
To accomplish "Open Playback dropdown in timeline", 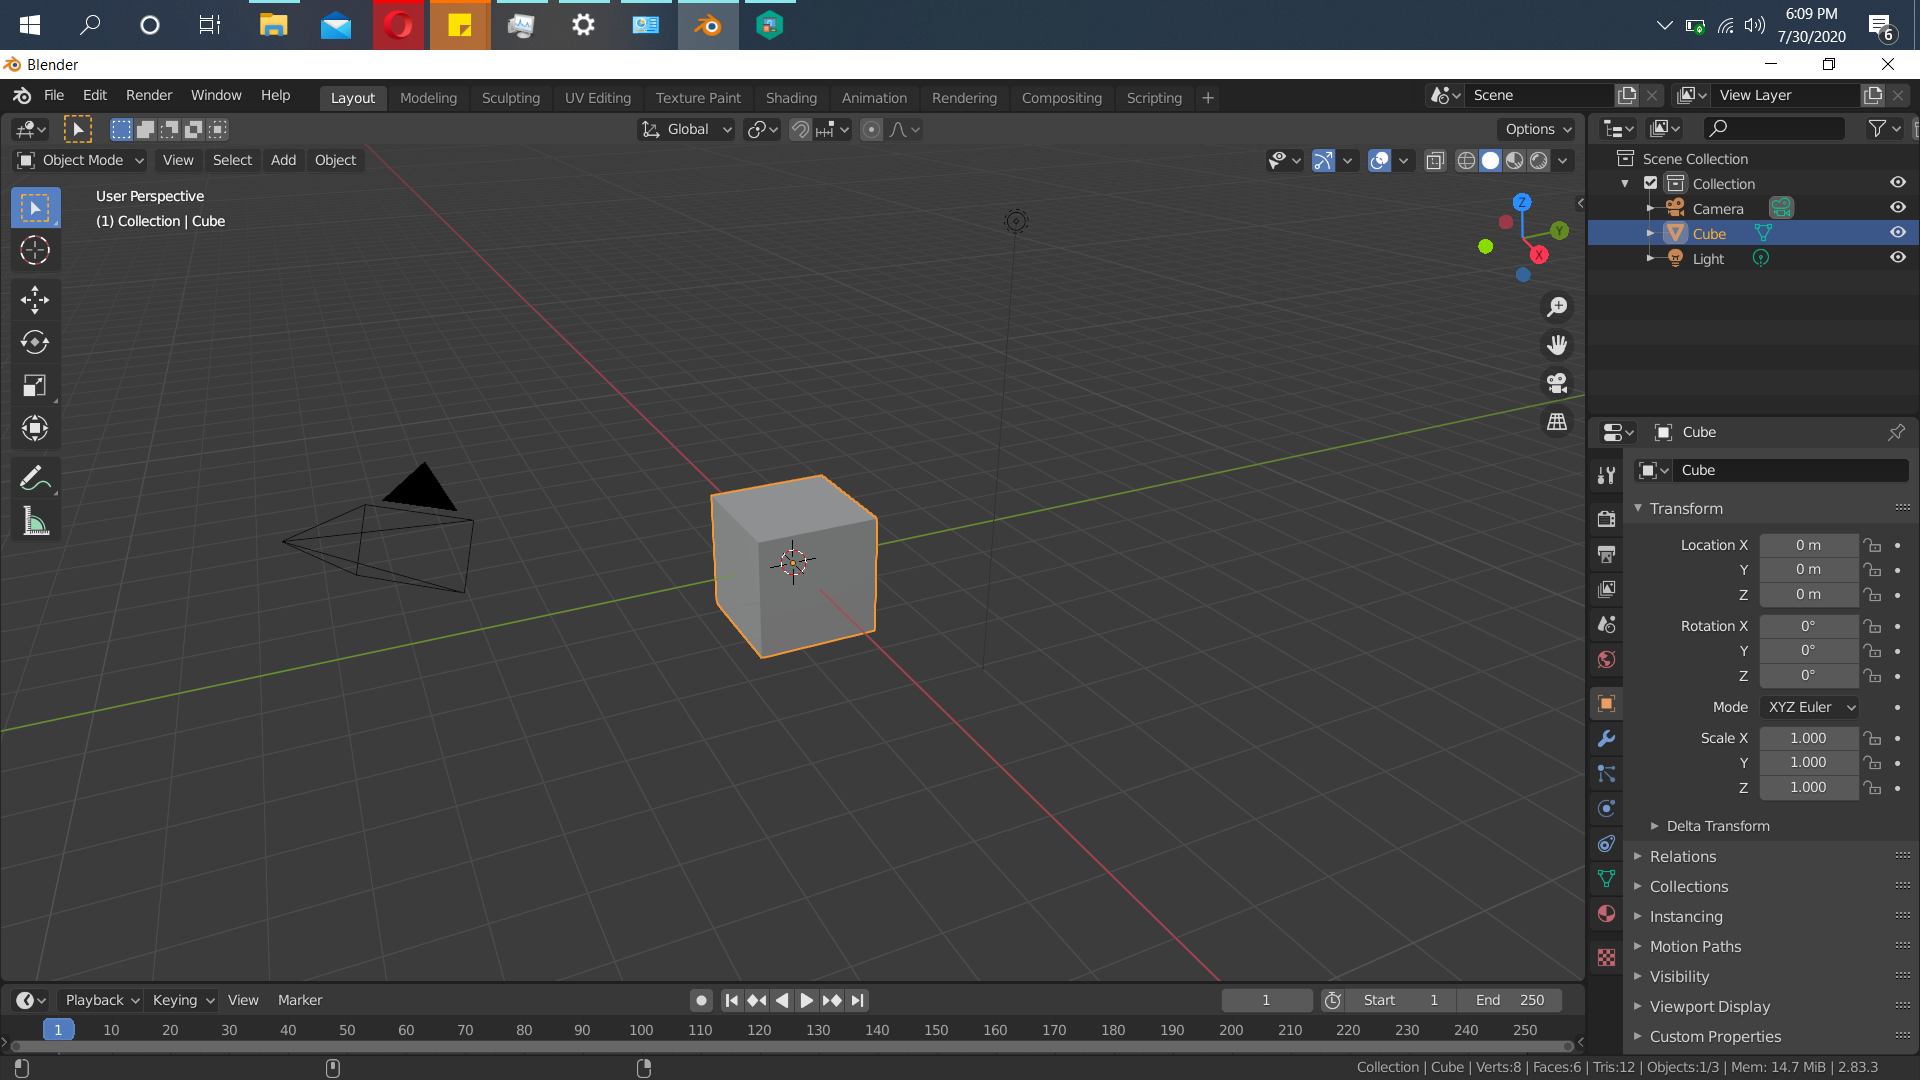I will [101, 1000].
